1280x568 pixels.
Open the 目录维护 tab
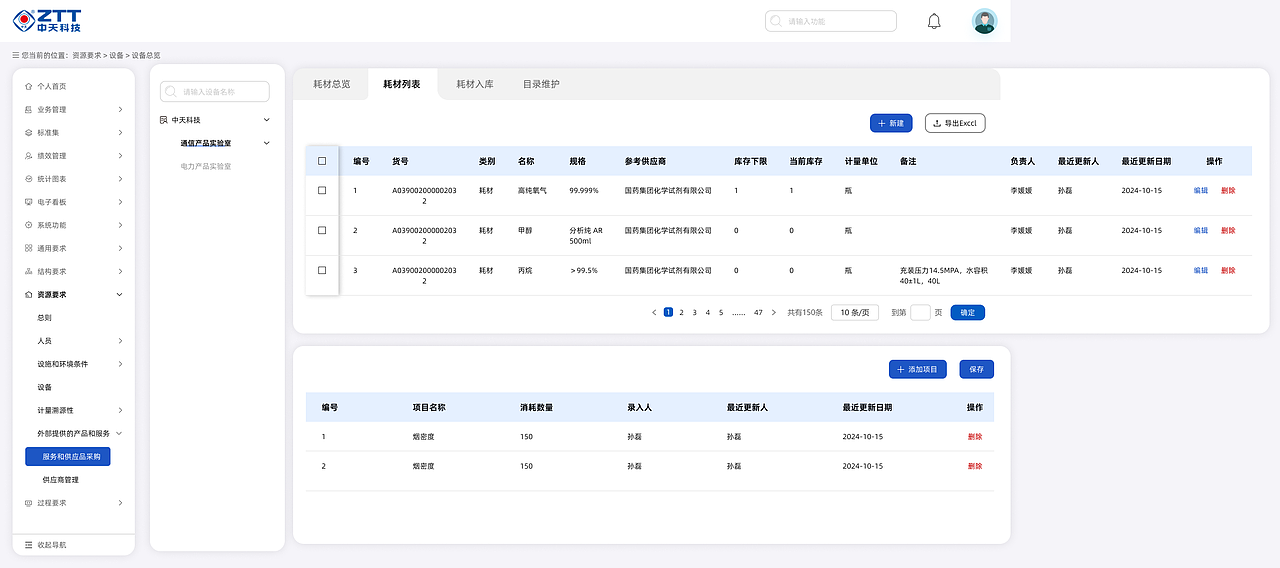point(541,84)
